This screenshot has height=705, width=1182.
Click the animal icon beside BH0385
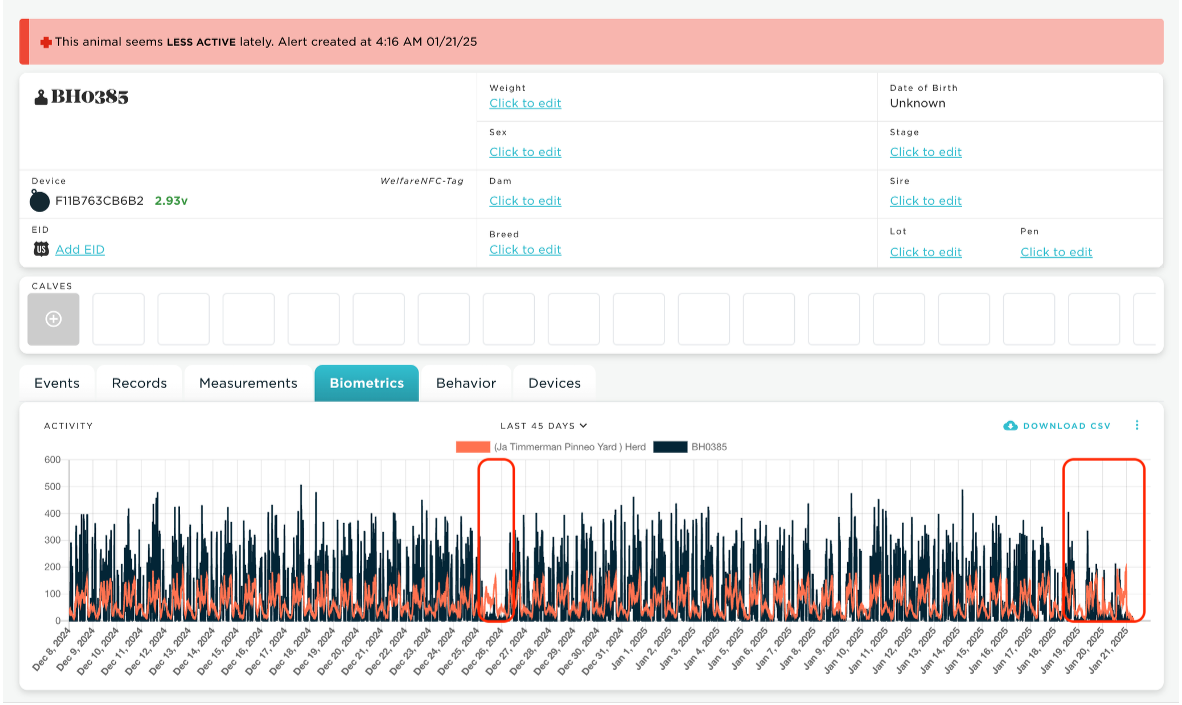(x=41, y=97)
